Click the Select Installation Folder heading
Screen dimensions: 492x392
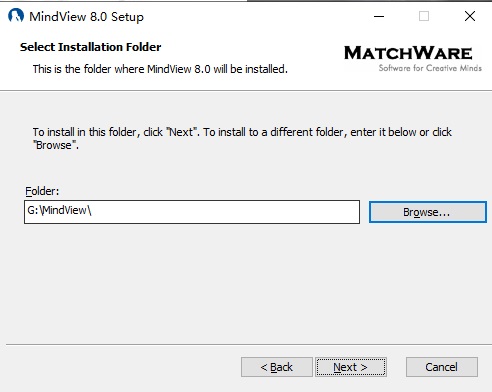(90, 47)
